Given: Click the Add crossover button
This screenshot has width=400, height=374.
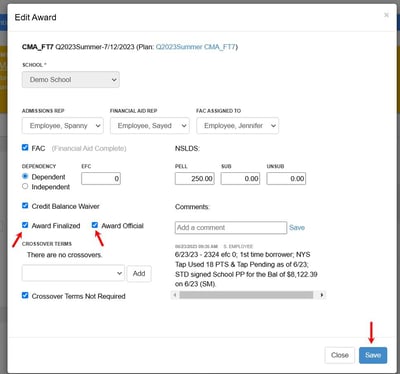Looking at the screenshot, I should click(x=139, y=274).
